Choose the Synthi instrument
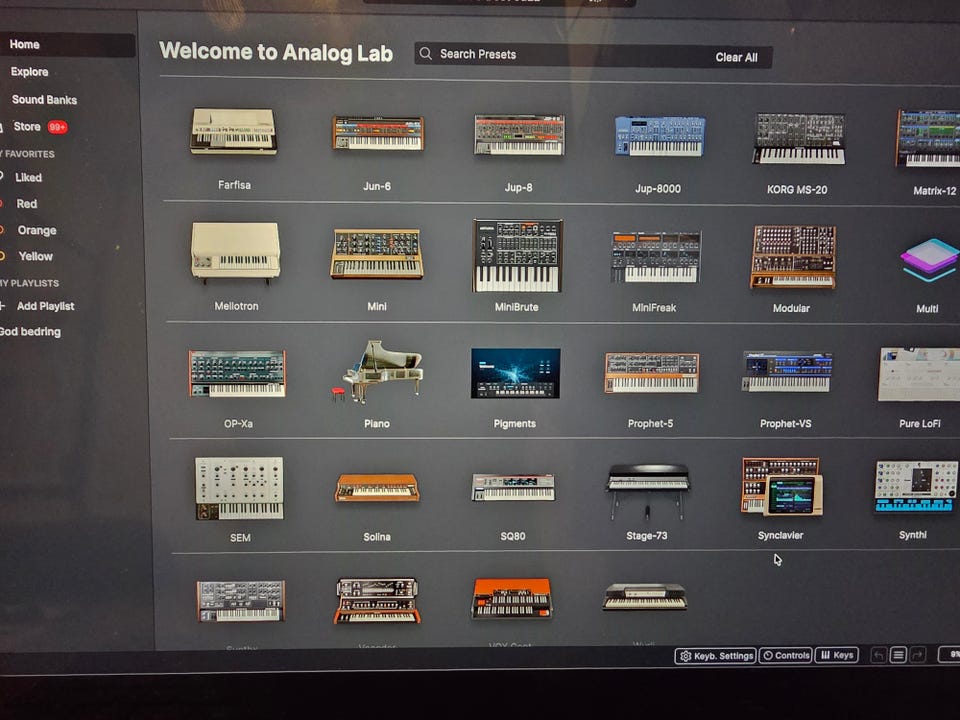The image size is (960, 720). click(x=916, y=487)
